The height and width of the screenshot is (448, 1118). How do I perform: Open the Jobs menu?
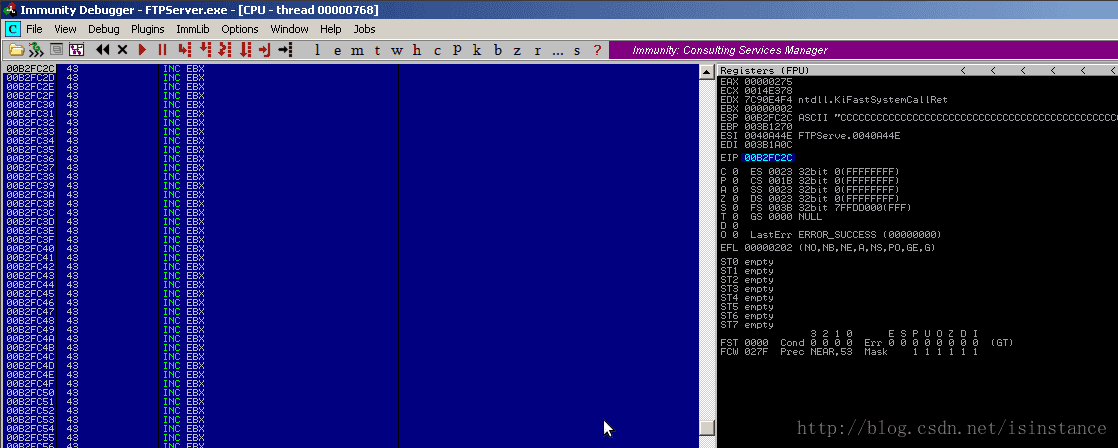click(x=364, y=29)
